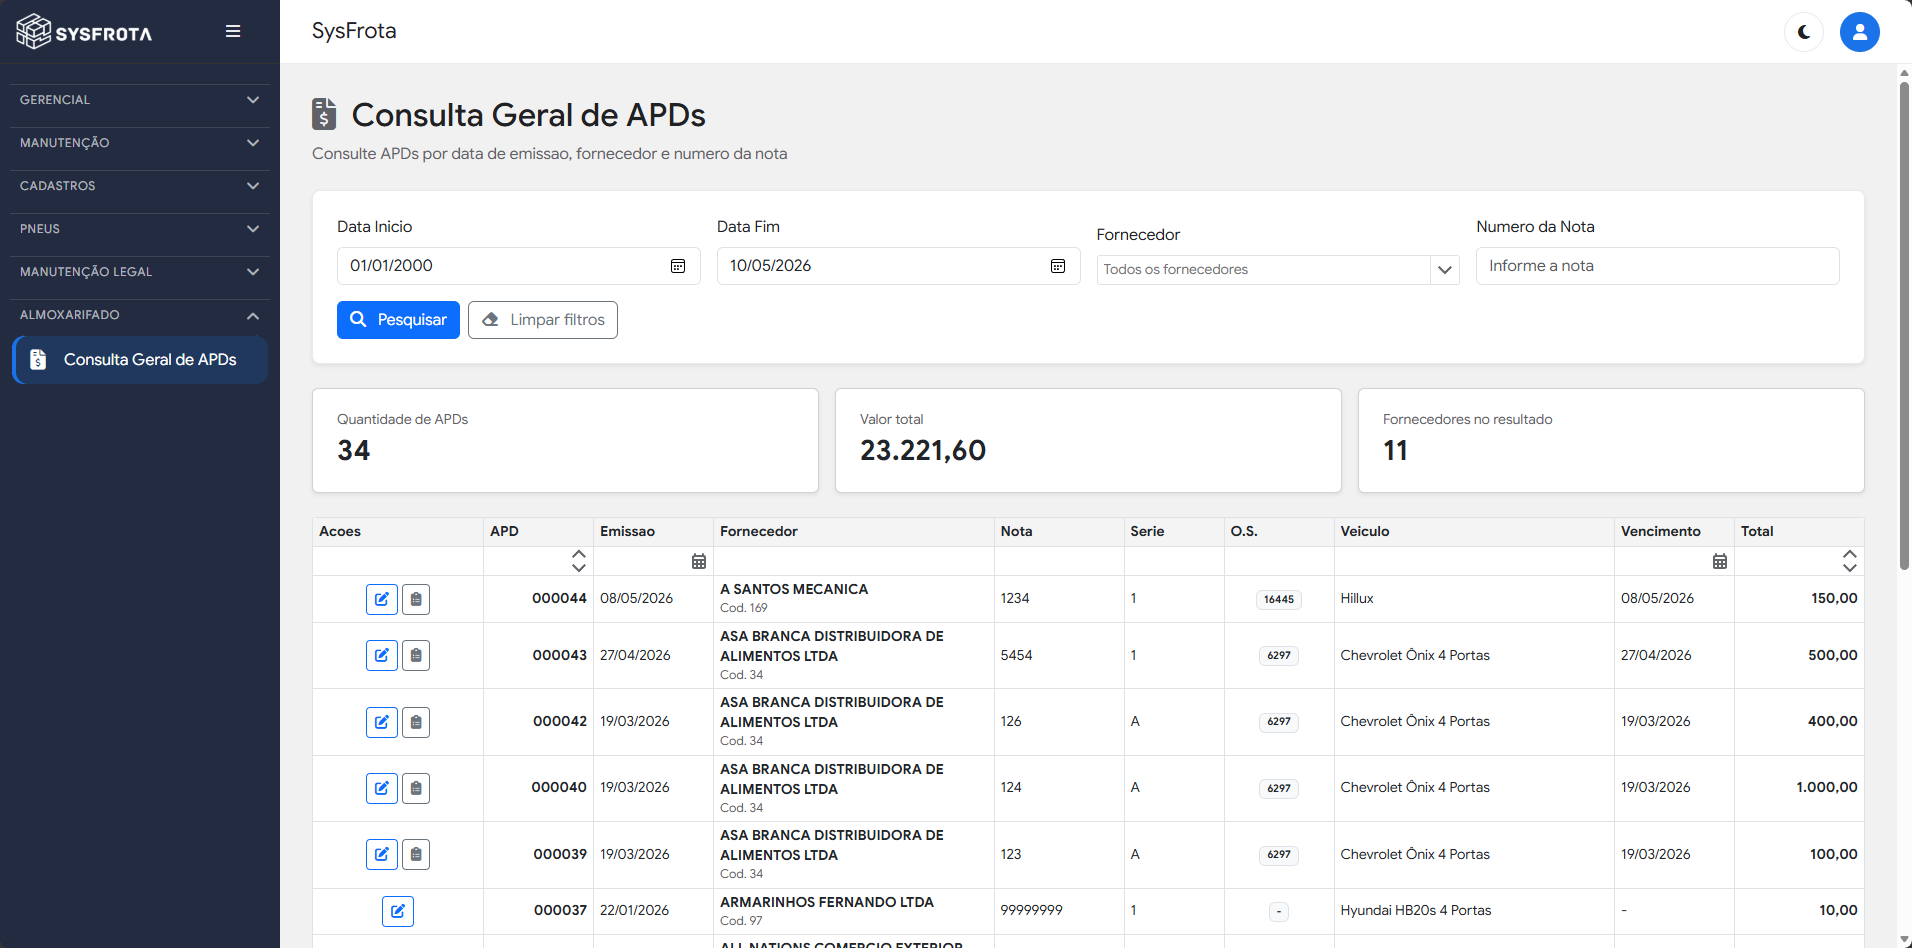
Task: Click nota value 99999999
Action: (x=1032, y=910)
